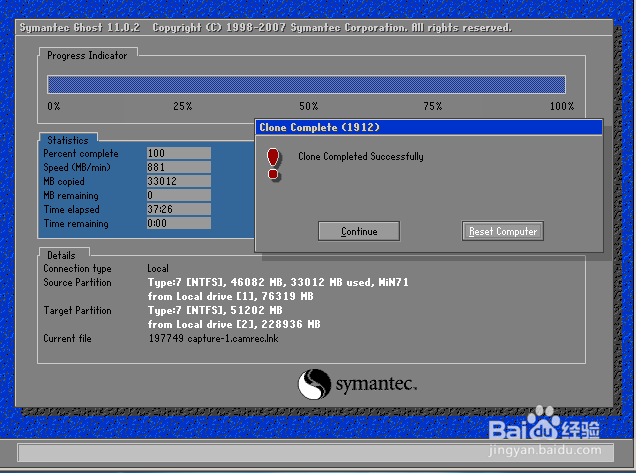The width and height of the screenshot is (636, 473).
Task: Click the 25% progress marker
Action: click(x=183, y=106)
